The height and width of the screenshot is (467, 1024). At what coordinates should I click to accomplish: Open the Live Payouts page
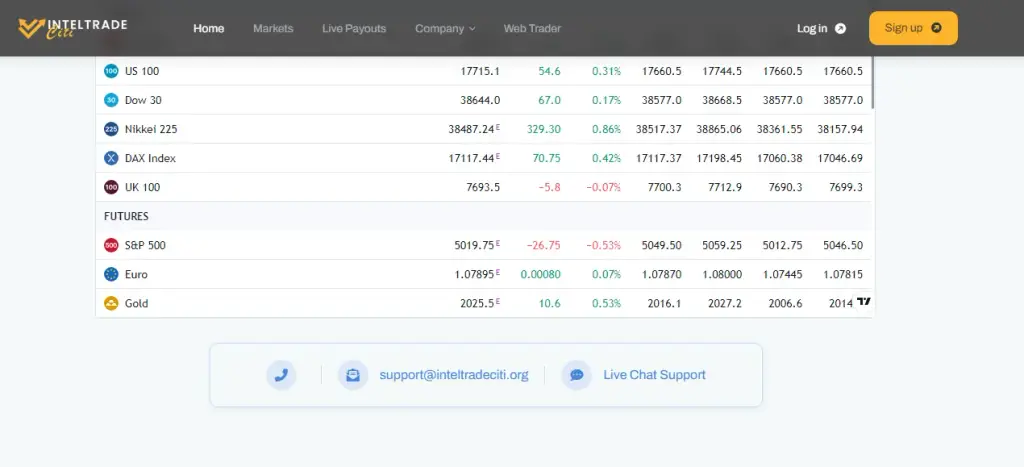tap(354, 28)
